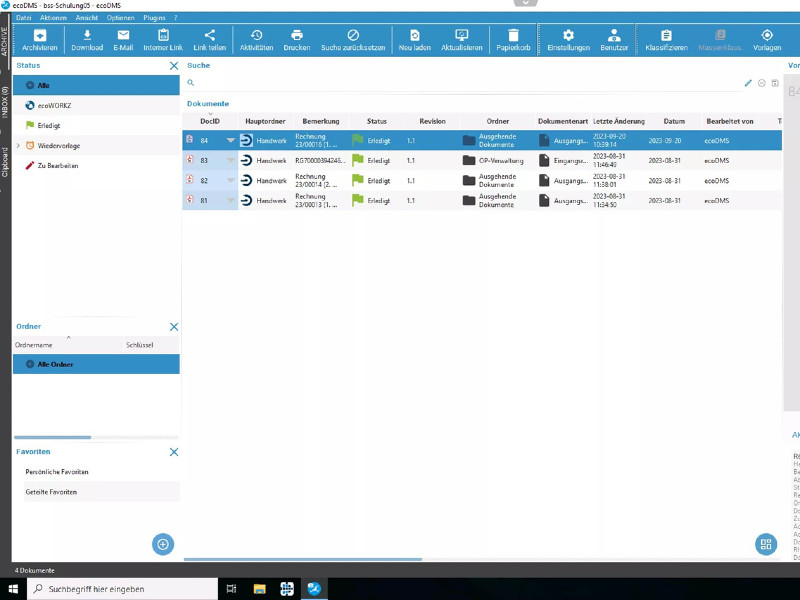The height and width of the screenshot is (600, 800).
Task: Switch to the Clipboard side tab
Action: (x=5, y=162)
